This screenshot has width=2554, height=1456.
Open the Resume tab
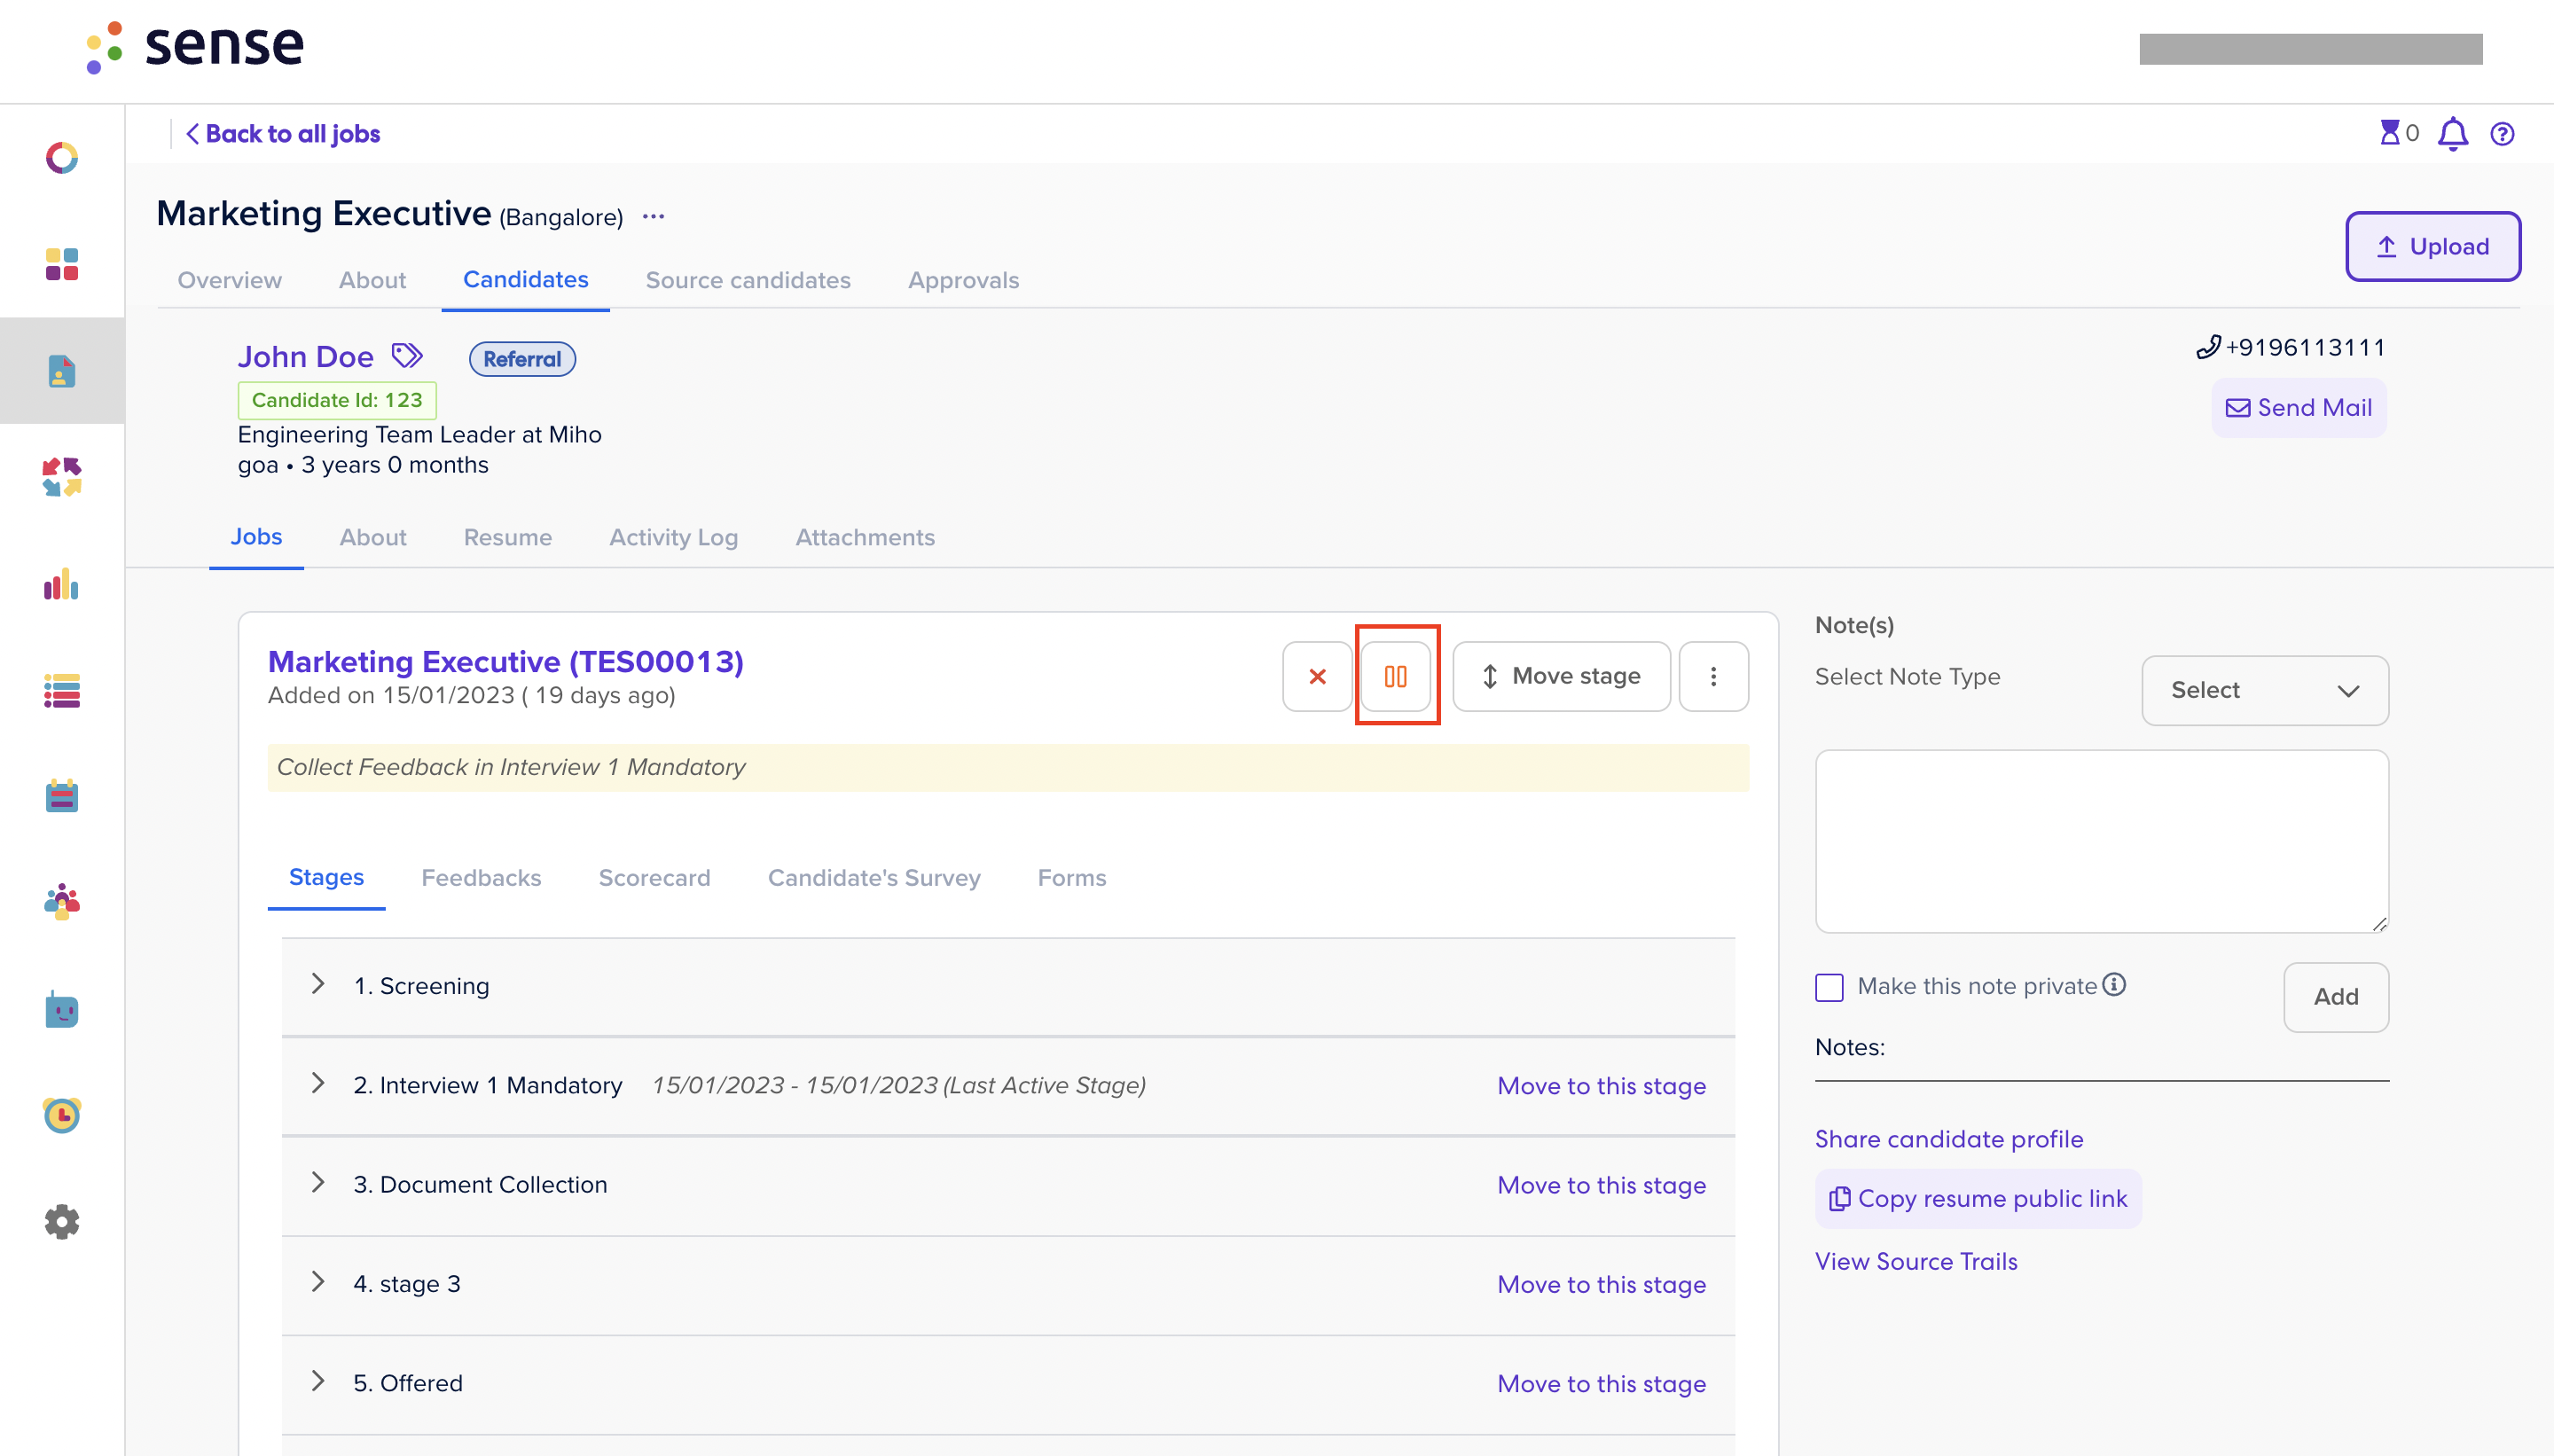tap(508, 537)
